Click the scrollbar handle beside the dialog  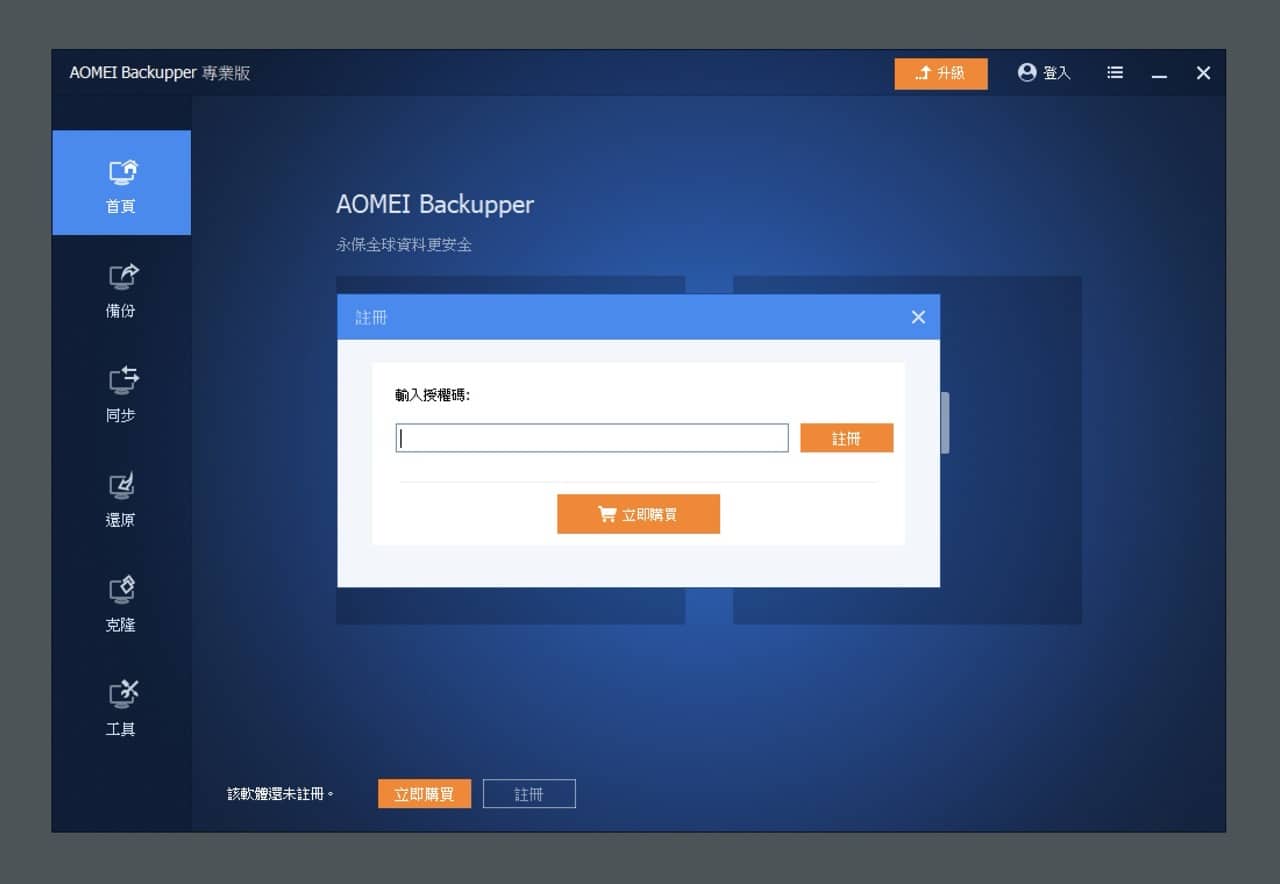pos(945,422)
